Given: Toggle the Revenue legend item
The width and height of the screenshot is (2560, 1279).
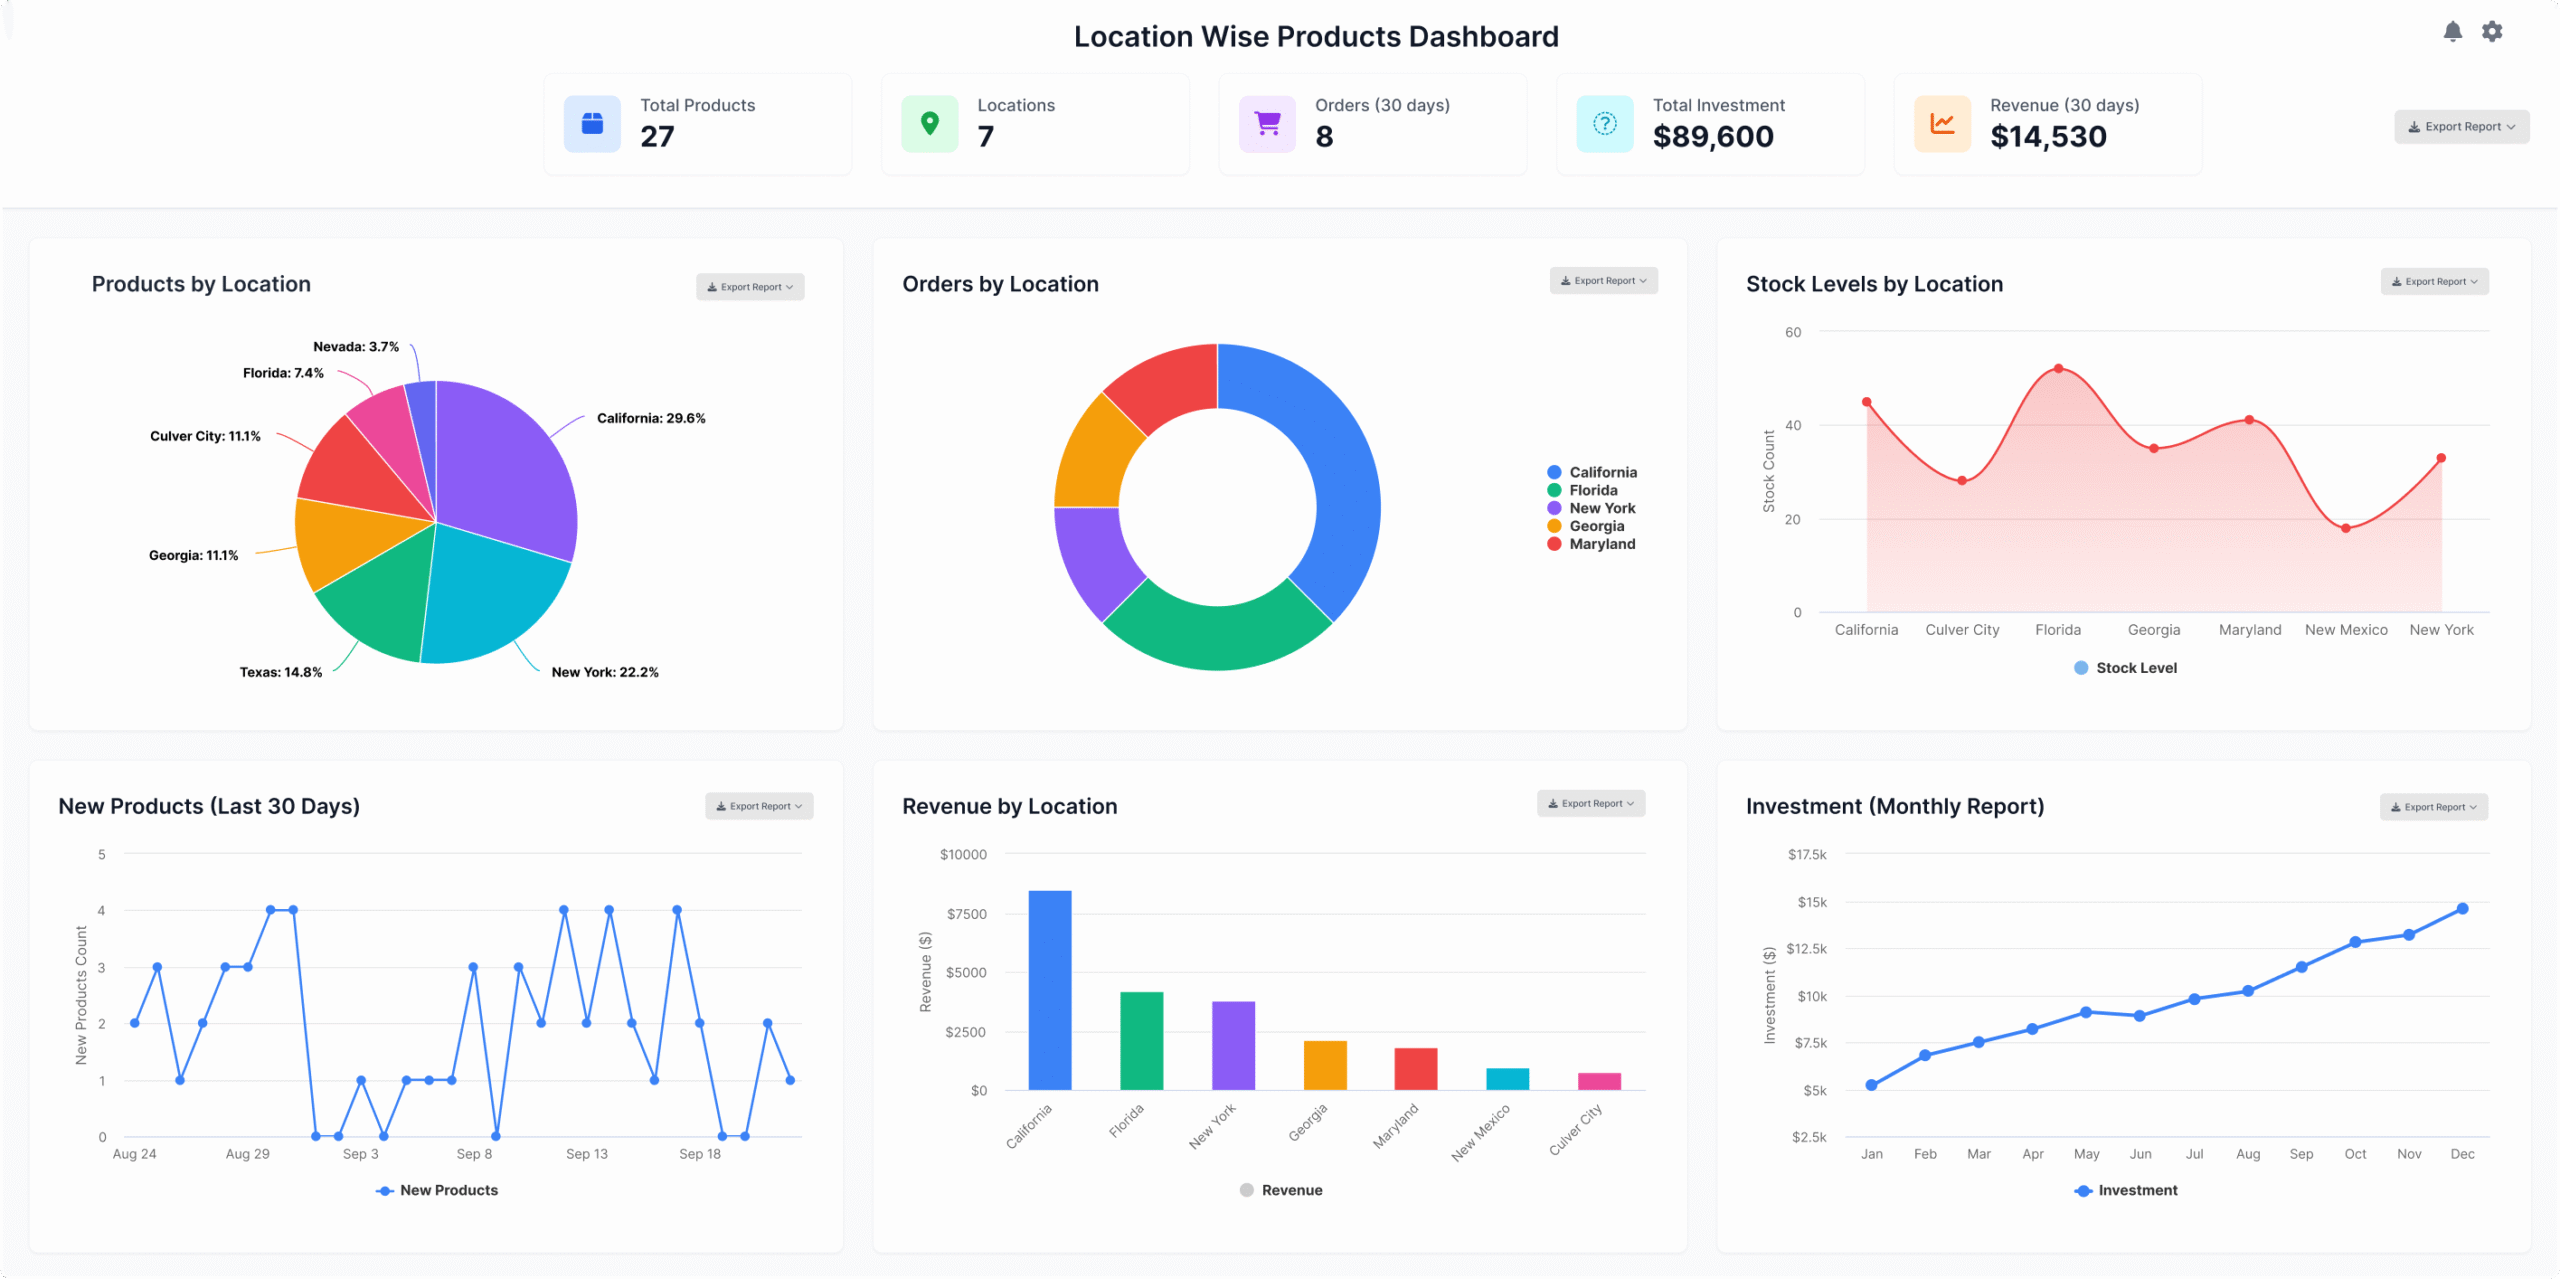Looking at the screenshot, I should [1281, 1190].
